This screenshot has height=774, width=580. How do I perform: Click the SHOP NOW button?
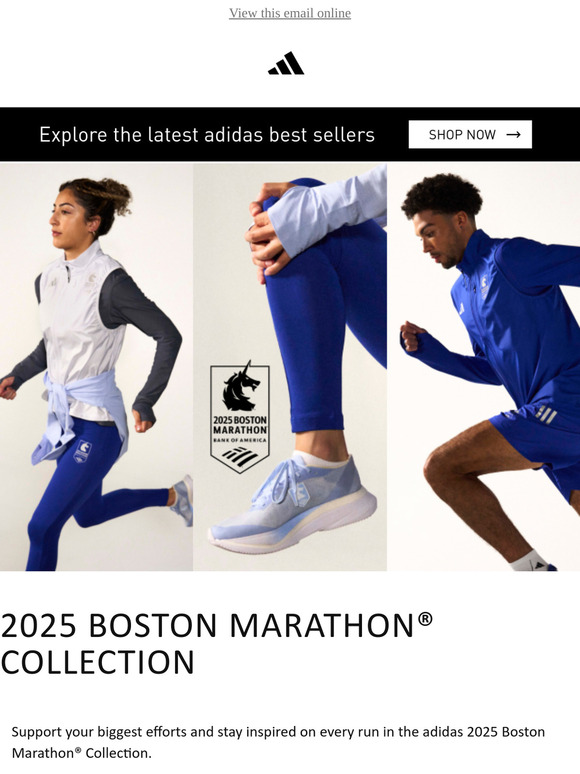(x=470, y=134)
